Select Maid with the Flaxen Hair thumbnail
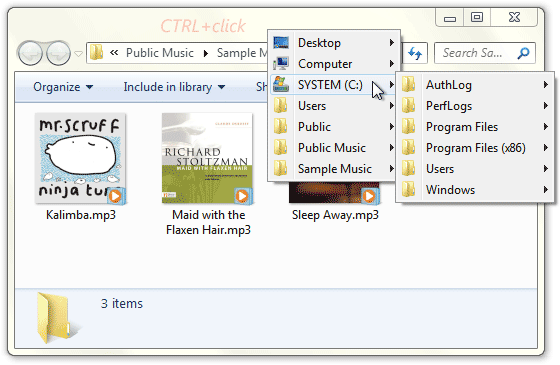The image size is (560, 365). point(207,159)
